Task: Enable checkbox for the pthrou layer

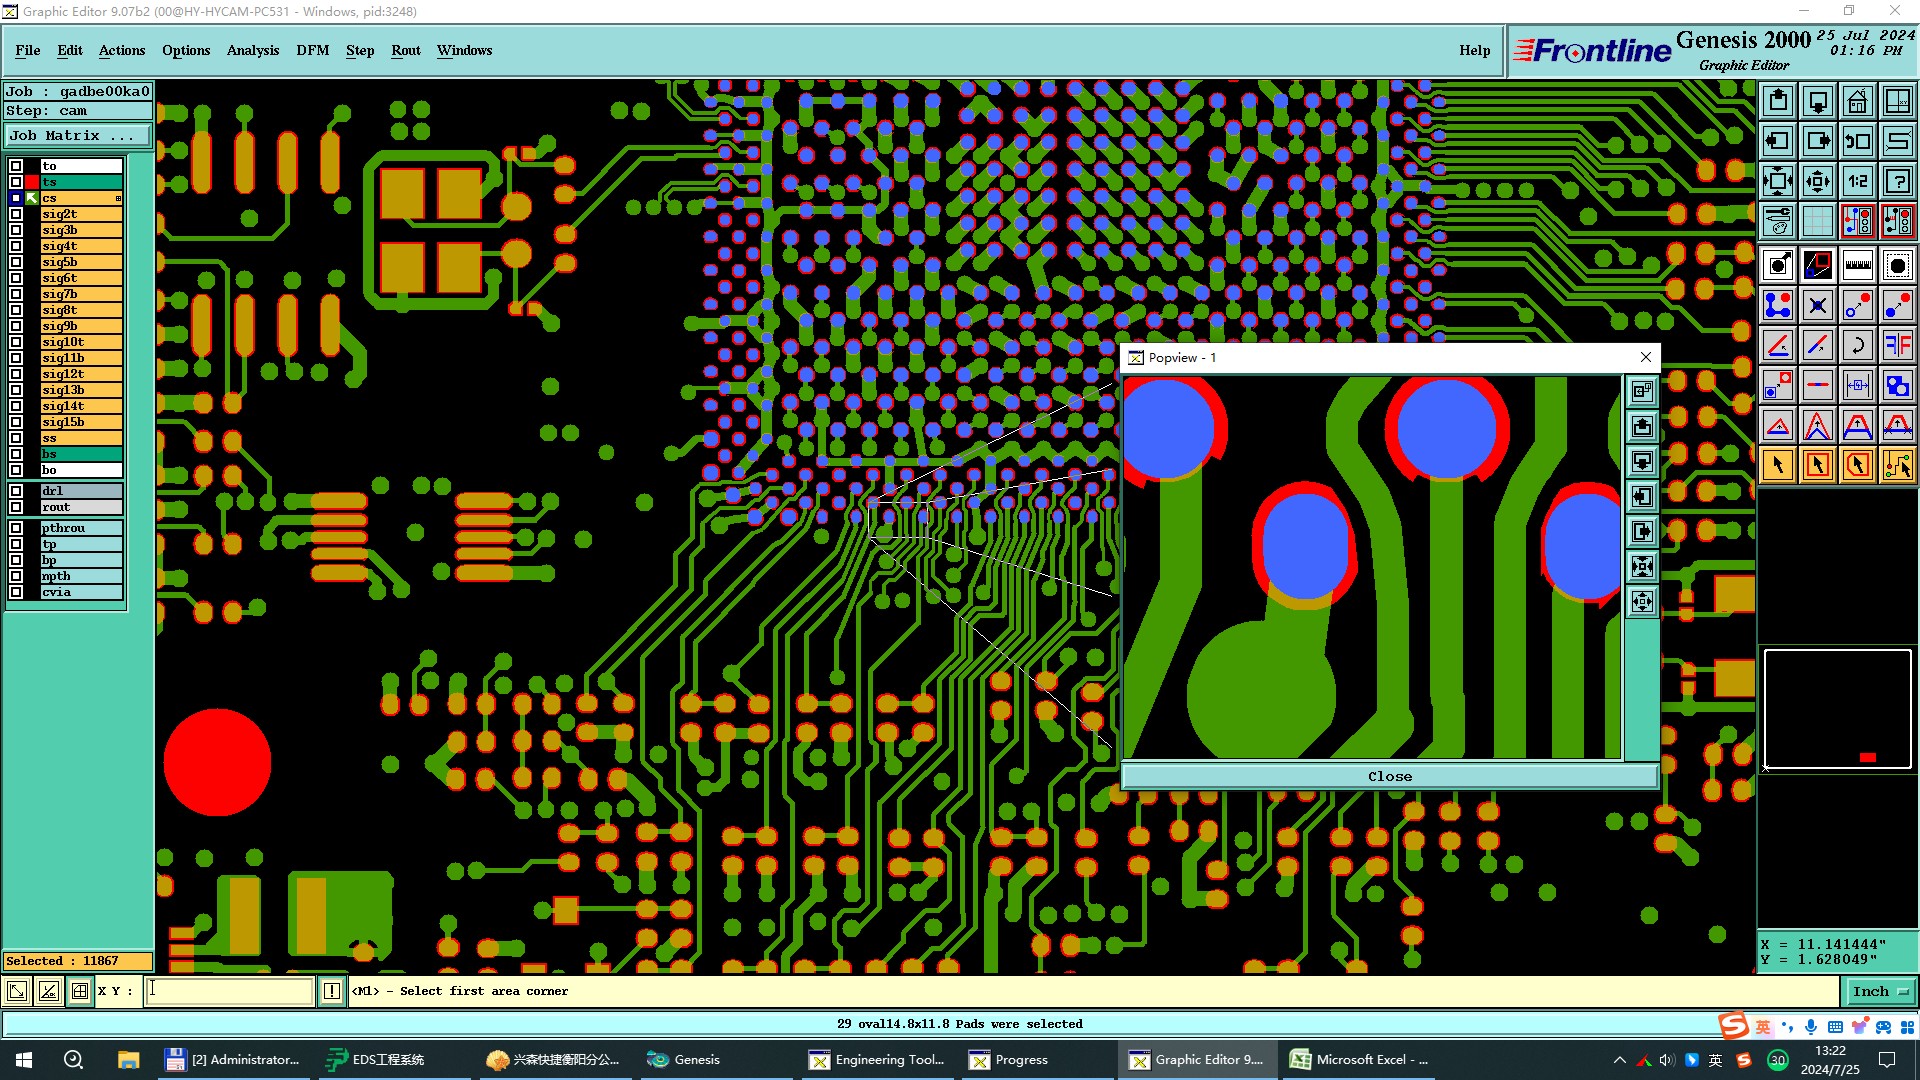Action: (x=16, y=528)
